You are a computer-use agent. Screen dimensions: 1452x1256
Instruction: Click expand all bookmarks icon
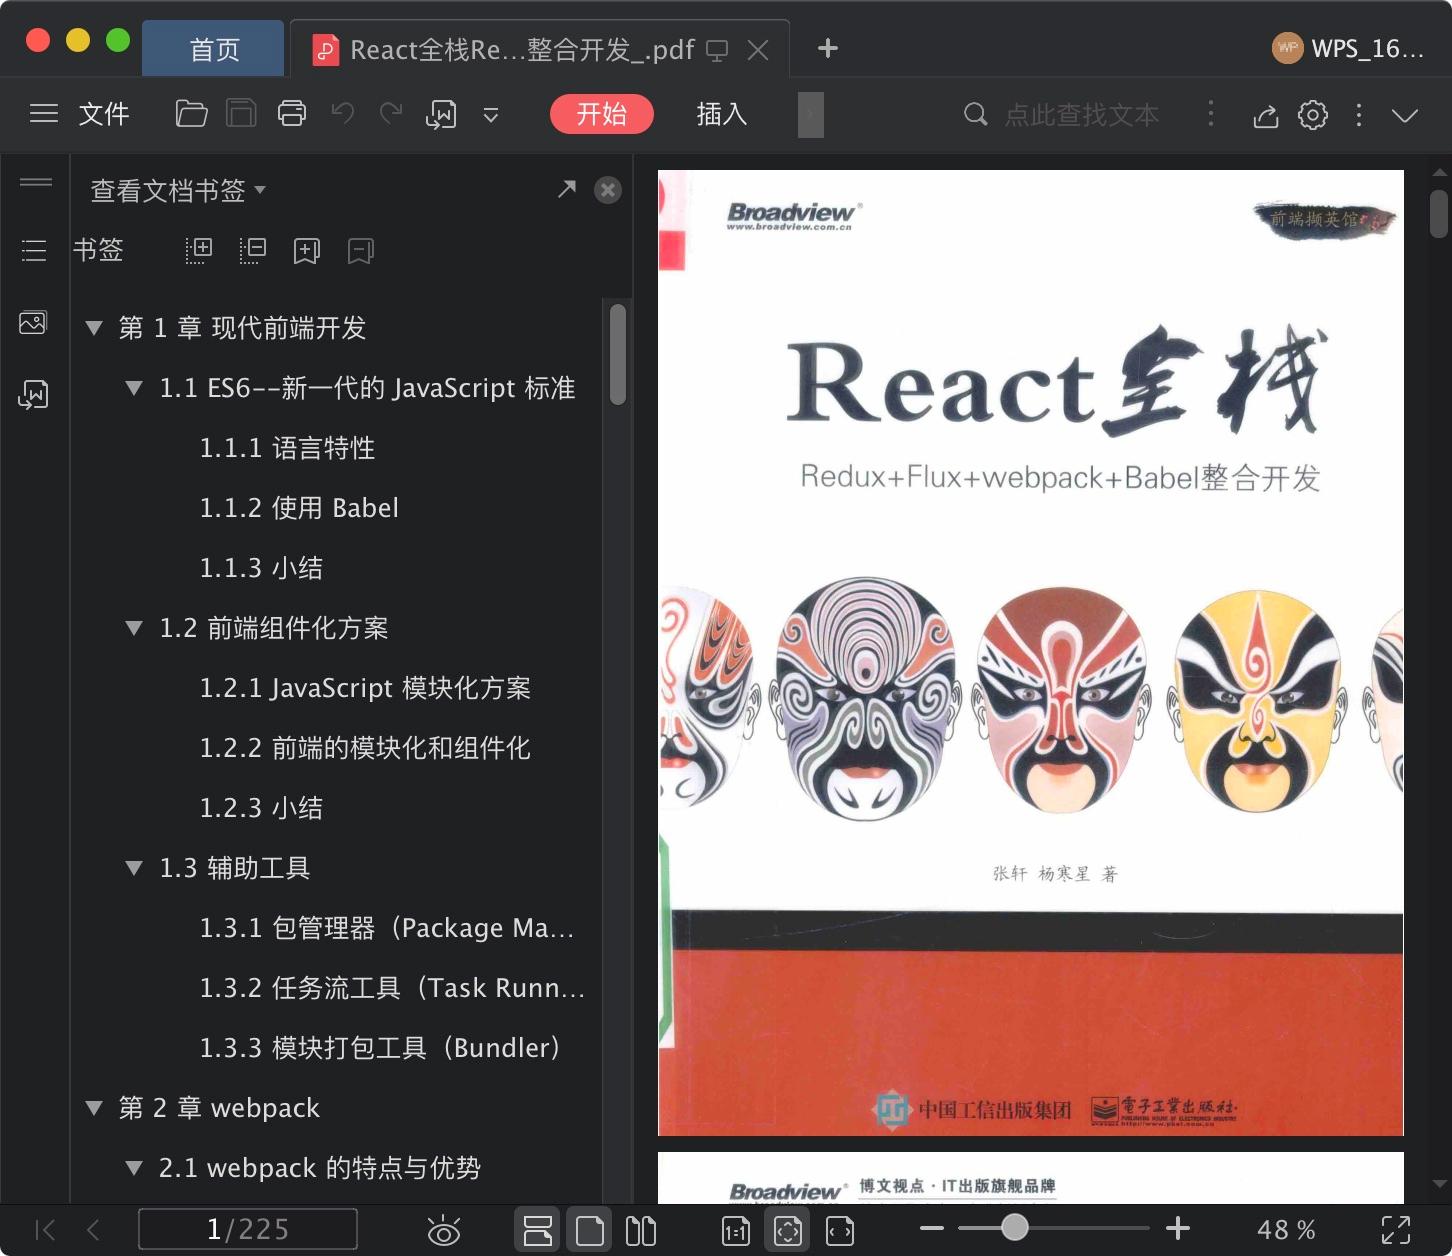pyautogui.click(x=199, y=250)
